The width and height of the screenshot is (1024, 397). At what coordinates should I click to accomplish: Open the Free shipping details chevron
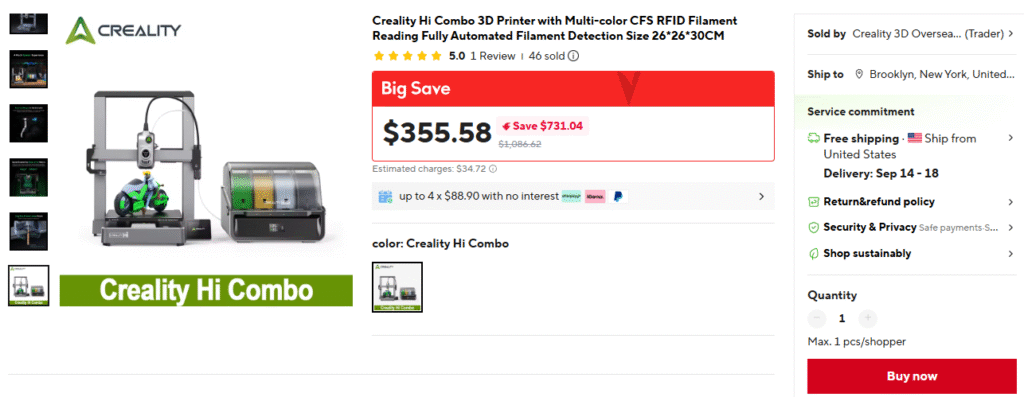pyautogui.click(x=1011, y=138)
